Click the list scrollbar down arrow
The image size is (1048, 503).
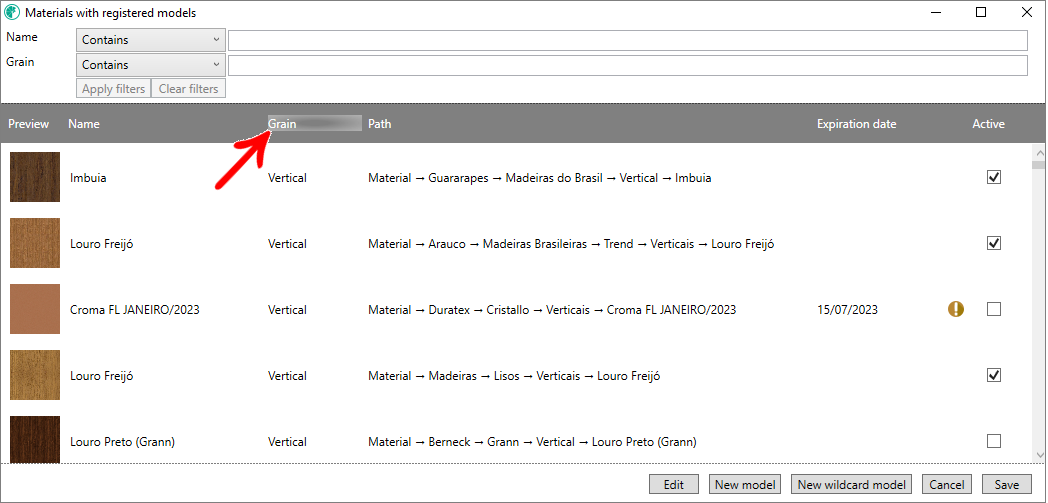pos(1038,455)
